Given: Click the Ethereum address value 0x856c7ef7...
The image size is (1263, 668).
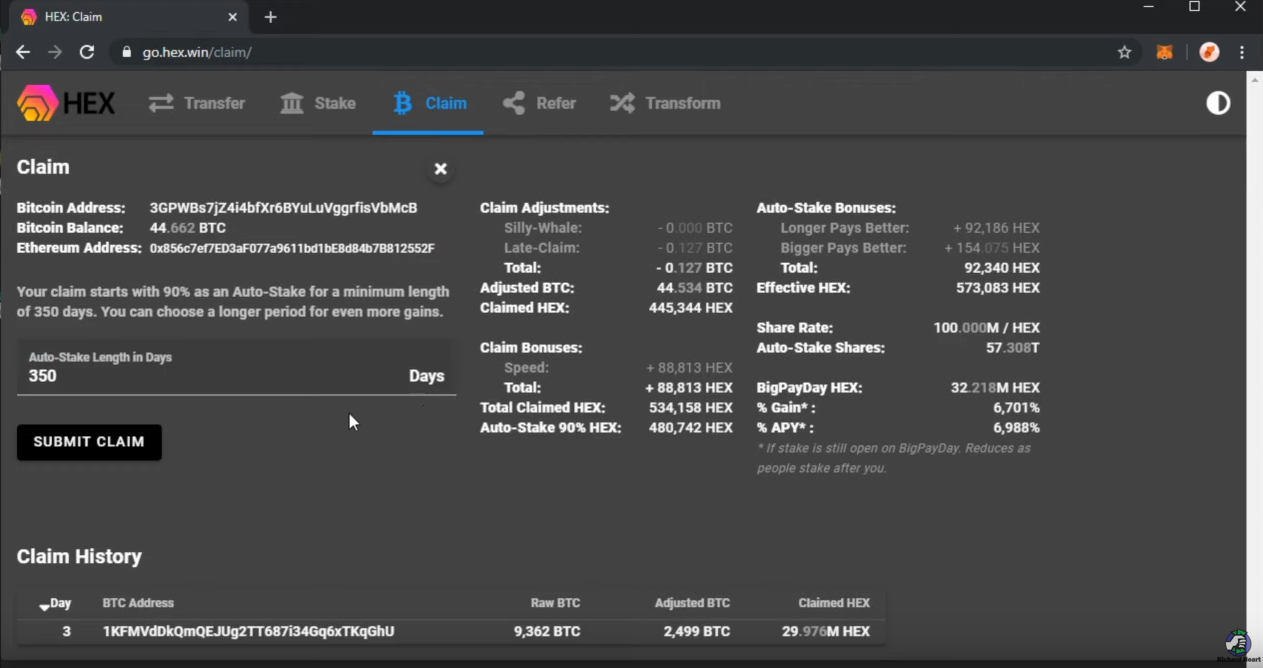Looking at the screenshot, I should [x=292, y=248].
